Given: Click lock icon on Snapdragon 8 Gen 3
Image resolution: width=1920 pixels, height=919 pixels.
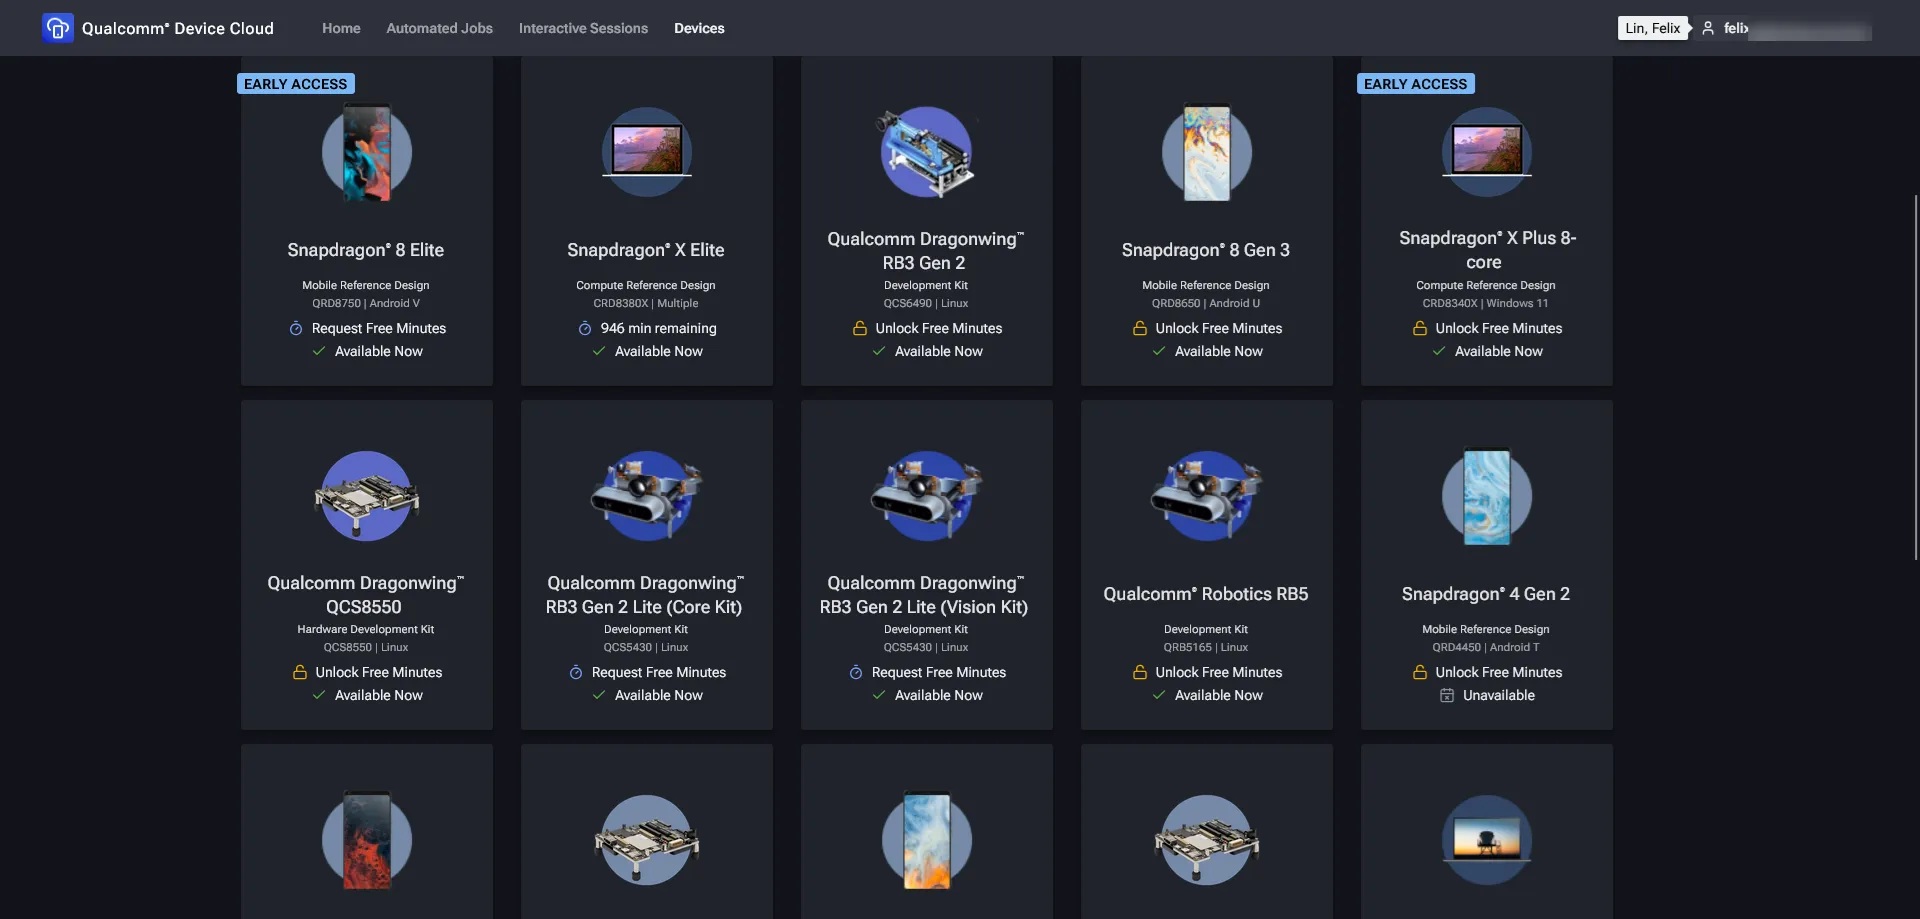Looking at the screenshot, I should [1140, 328].
